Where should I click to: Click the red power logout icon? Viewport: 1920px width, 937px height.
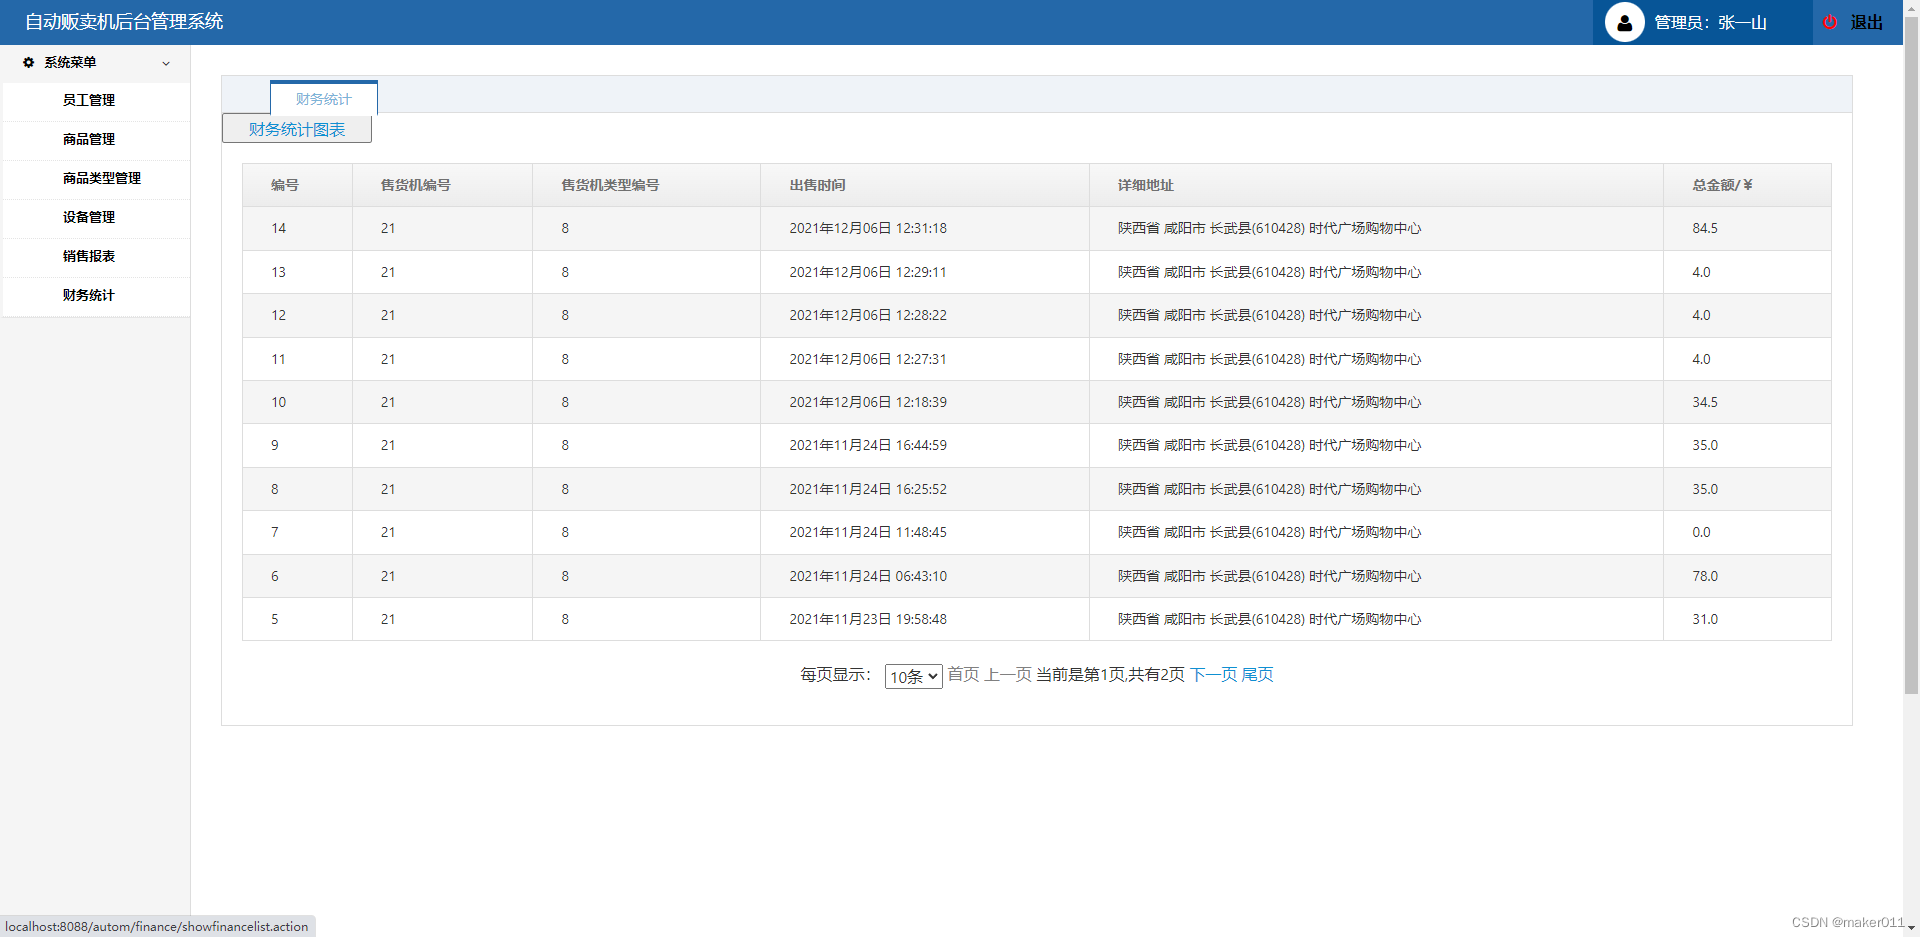[1830, 22]
